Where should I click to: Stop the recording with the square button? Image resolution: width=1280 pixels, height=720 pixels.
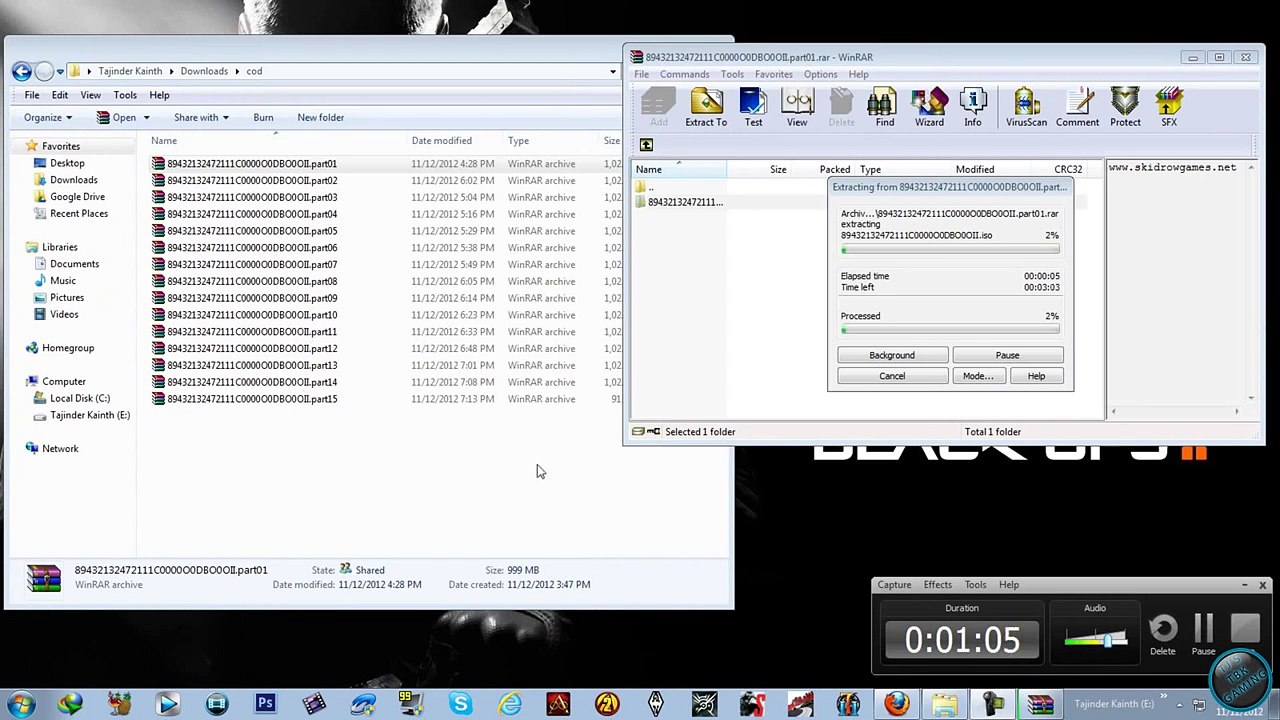coord(1246,629)
